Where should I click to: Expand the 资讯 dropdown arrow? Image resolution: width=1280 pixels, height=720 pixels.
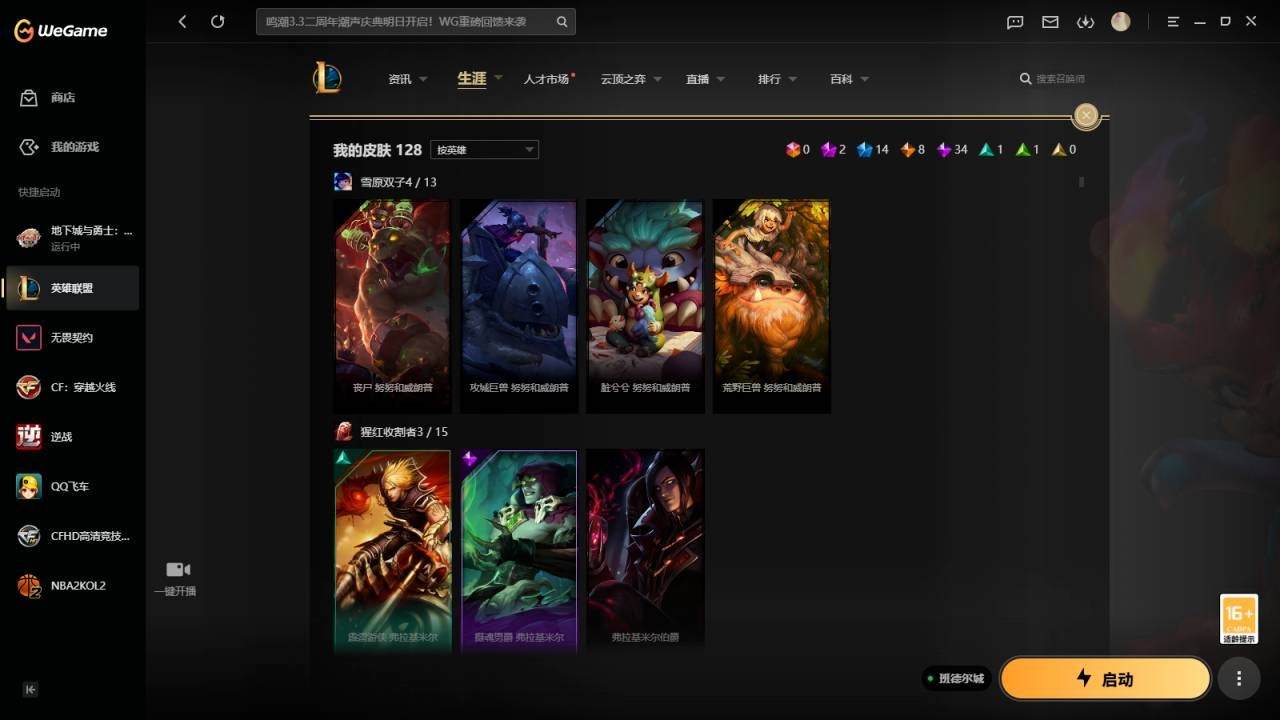click(x=423, y=79)
